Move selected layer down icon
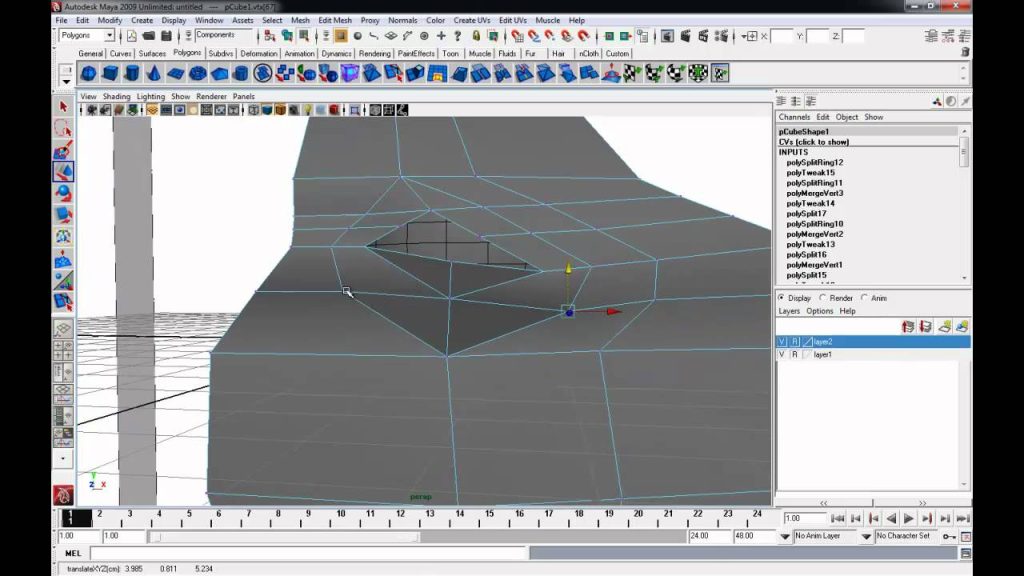 click(925, 327)
